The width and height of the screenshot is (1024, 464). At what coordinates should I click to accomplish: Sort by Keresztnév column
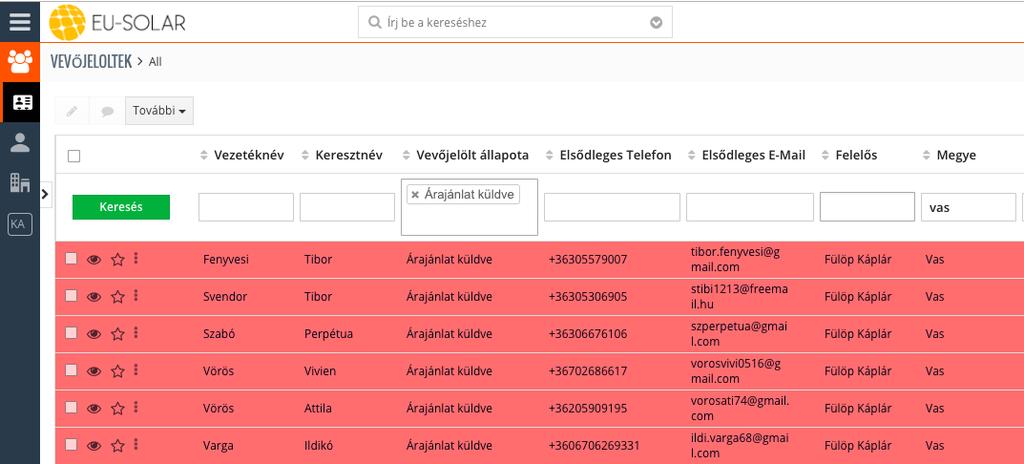342,156
